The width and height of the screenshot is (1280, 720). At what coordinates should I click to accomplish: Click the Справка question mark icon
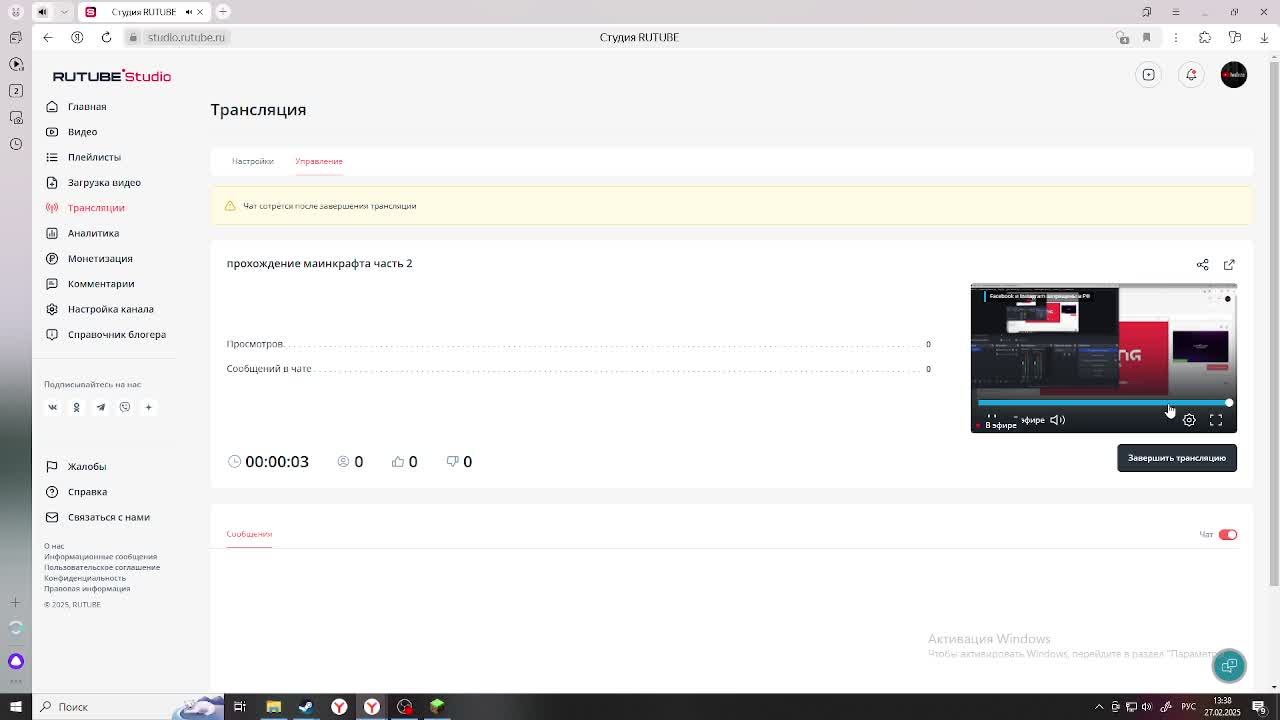52,492
